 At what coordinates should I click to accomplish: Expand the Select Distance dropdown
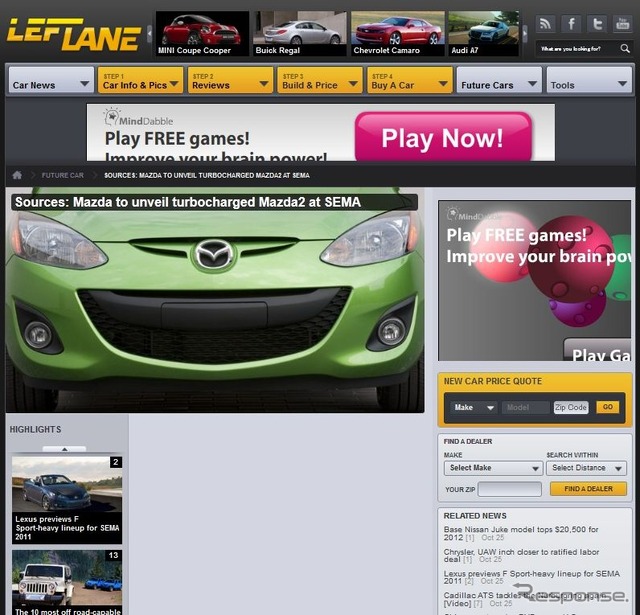point(586,468)
